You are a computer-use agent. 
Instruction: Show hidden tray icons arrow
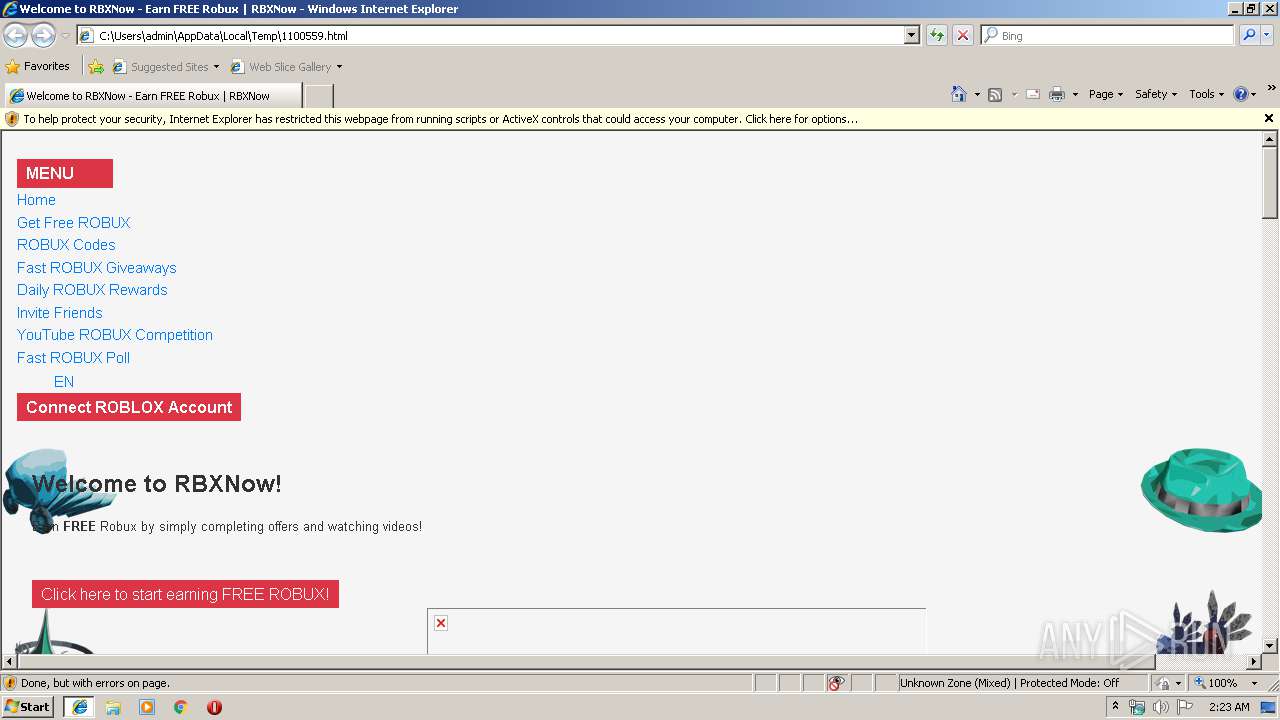tap(1115, 706)
